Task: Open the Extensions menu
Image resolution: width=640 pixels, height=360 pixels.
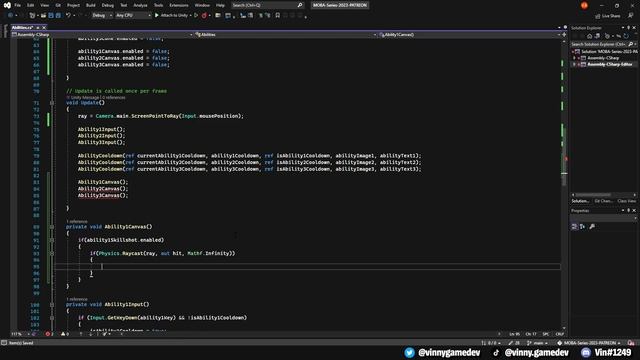Action: (x=179, y=5)
